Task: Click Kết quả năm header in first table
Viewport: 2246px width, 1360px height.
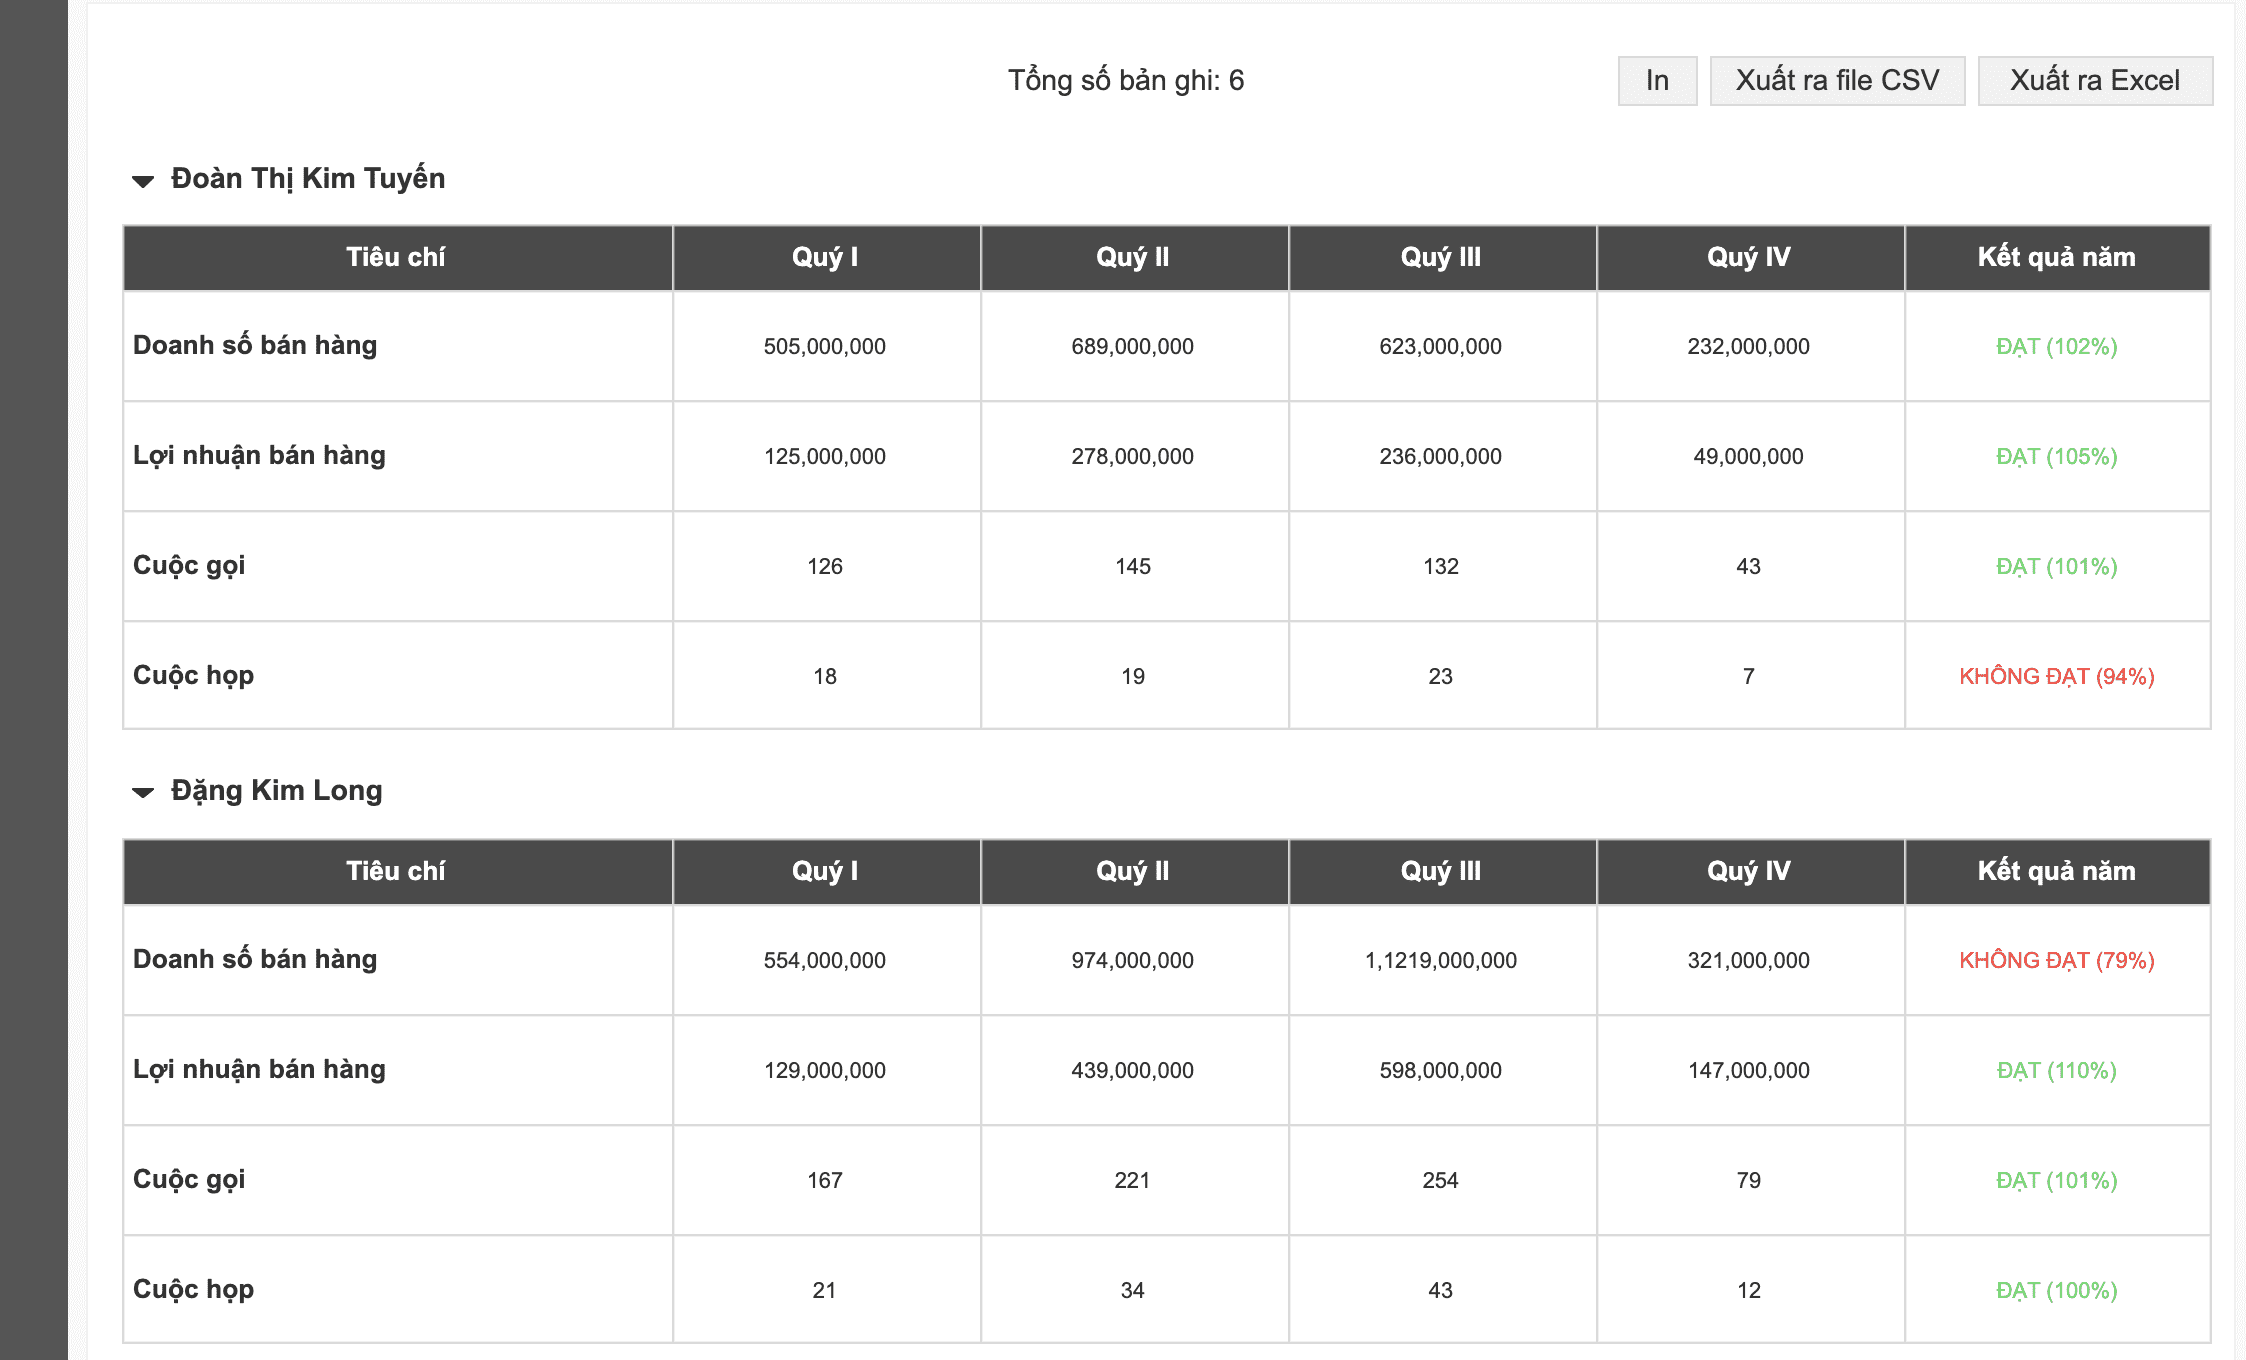Action: [2056, 257]
